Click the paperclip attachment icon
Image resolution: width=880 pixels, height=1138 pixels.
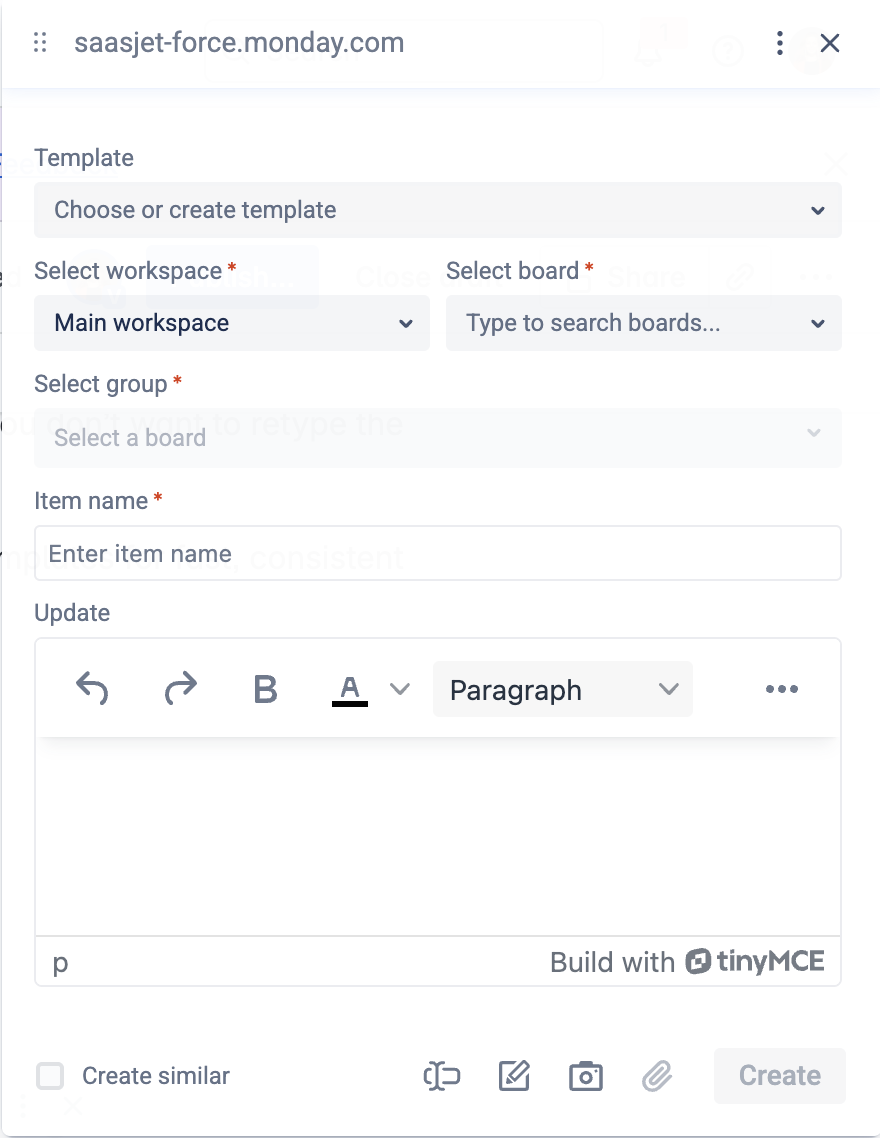pyautogui.click(x=656, y=1076)
